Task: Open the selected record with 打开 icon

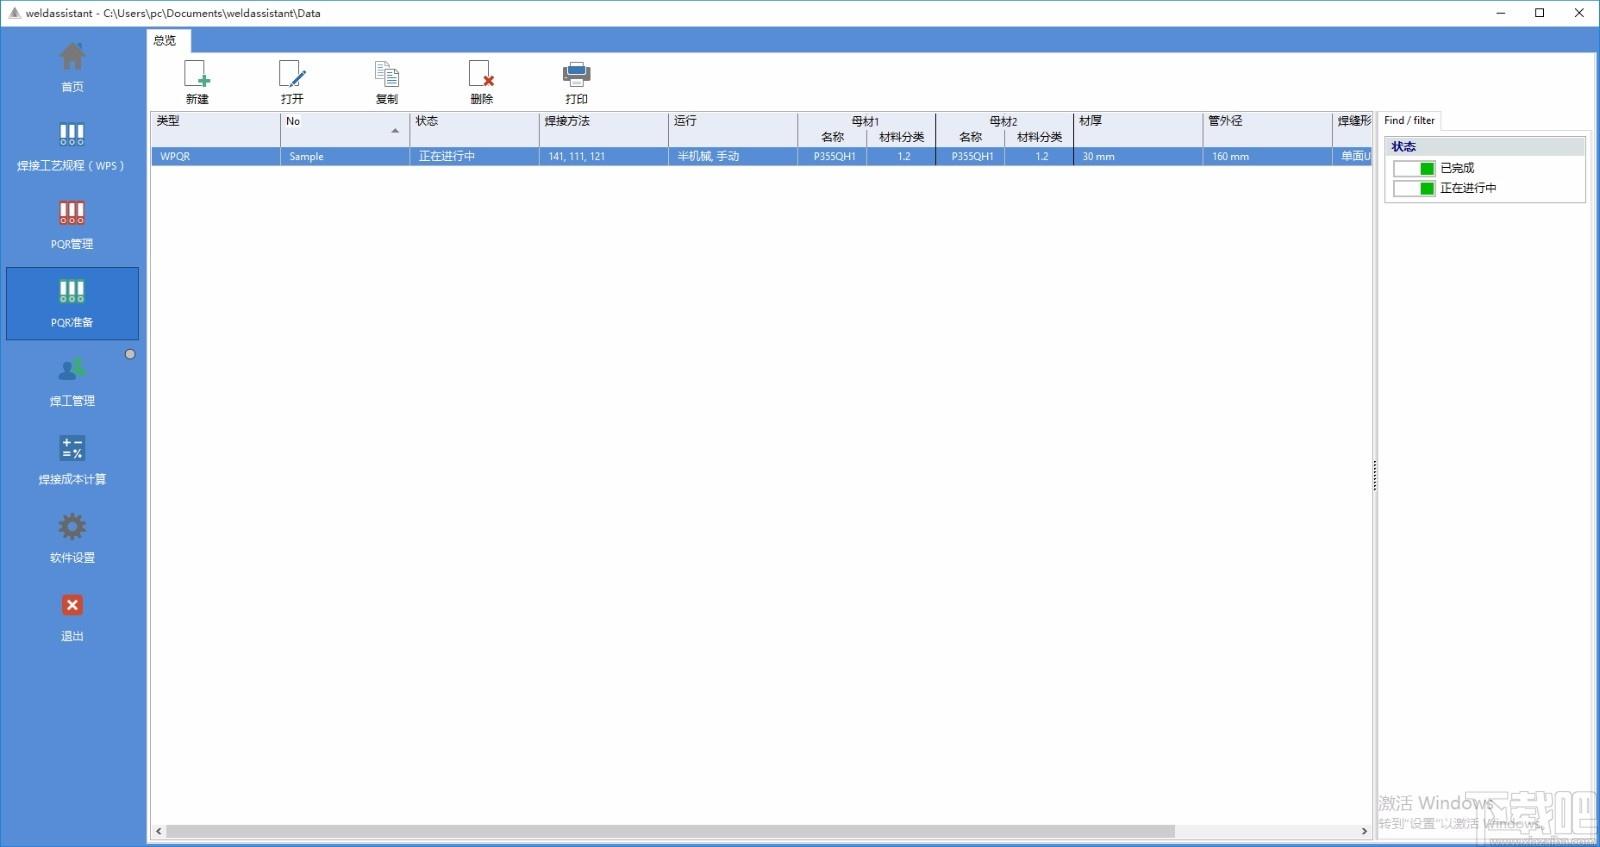Action: tap(292, 75)
